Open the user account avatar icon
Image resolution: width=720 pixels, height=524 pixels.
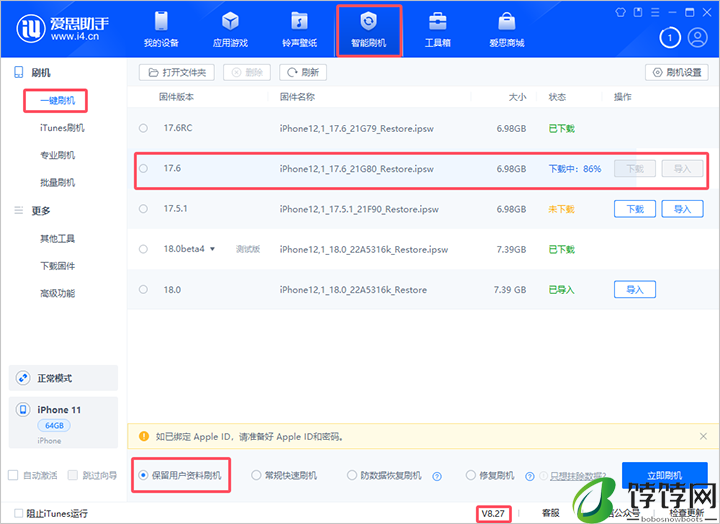pos(698,38)
